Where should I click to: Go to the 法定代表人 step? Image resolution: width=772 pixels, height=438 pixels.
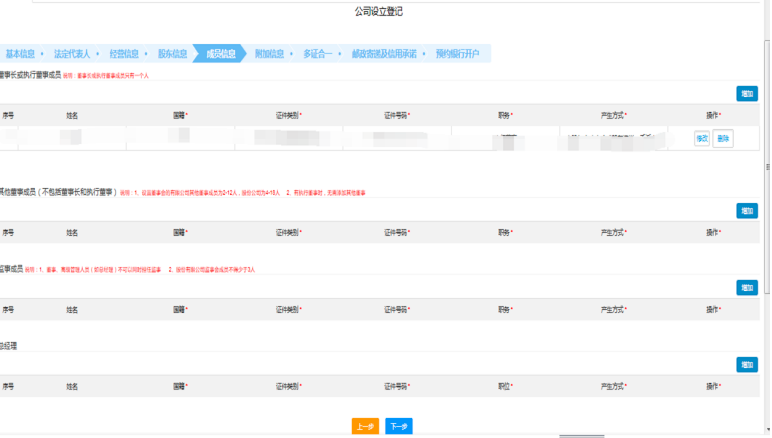point(72,54)
